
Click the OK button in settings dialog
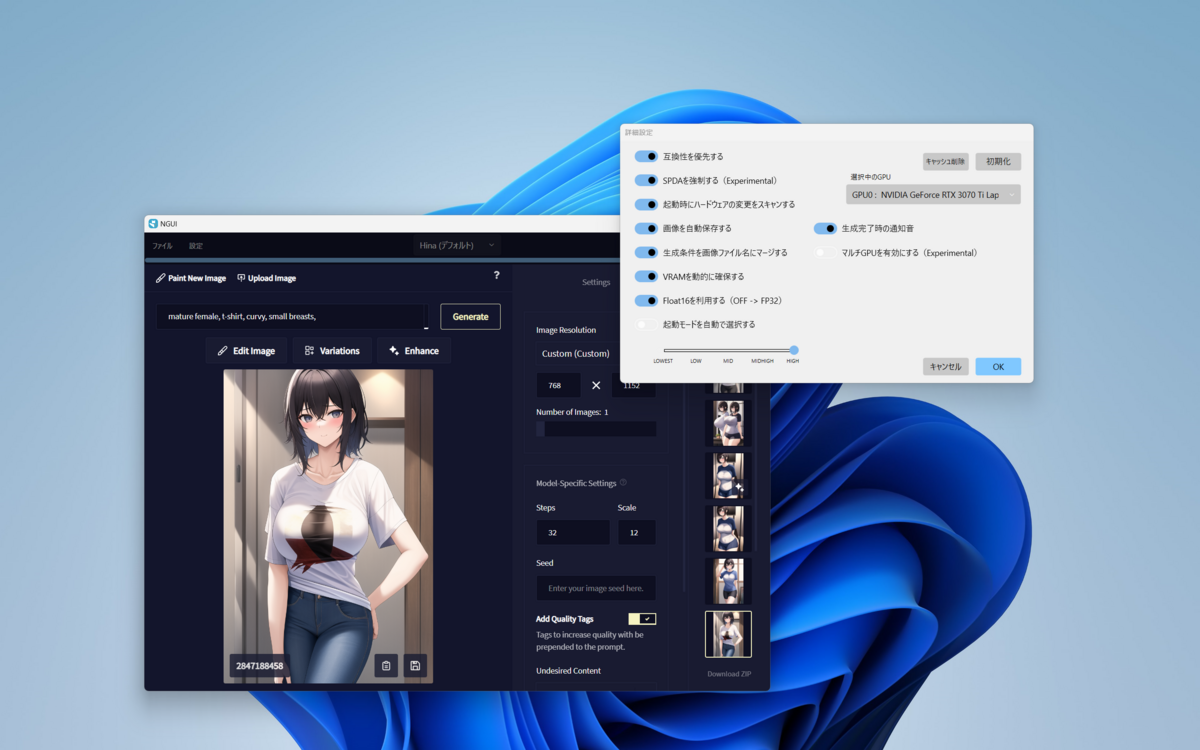[997, 367]
